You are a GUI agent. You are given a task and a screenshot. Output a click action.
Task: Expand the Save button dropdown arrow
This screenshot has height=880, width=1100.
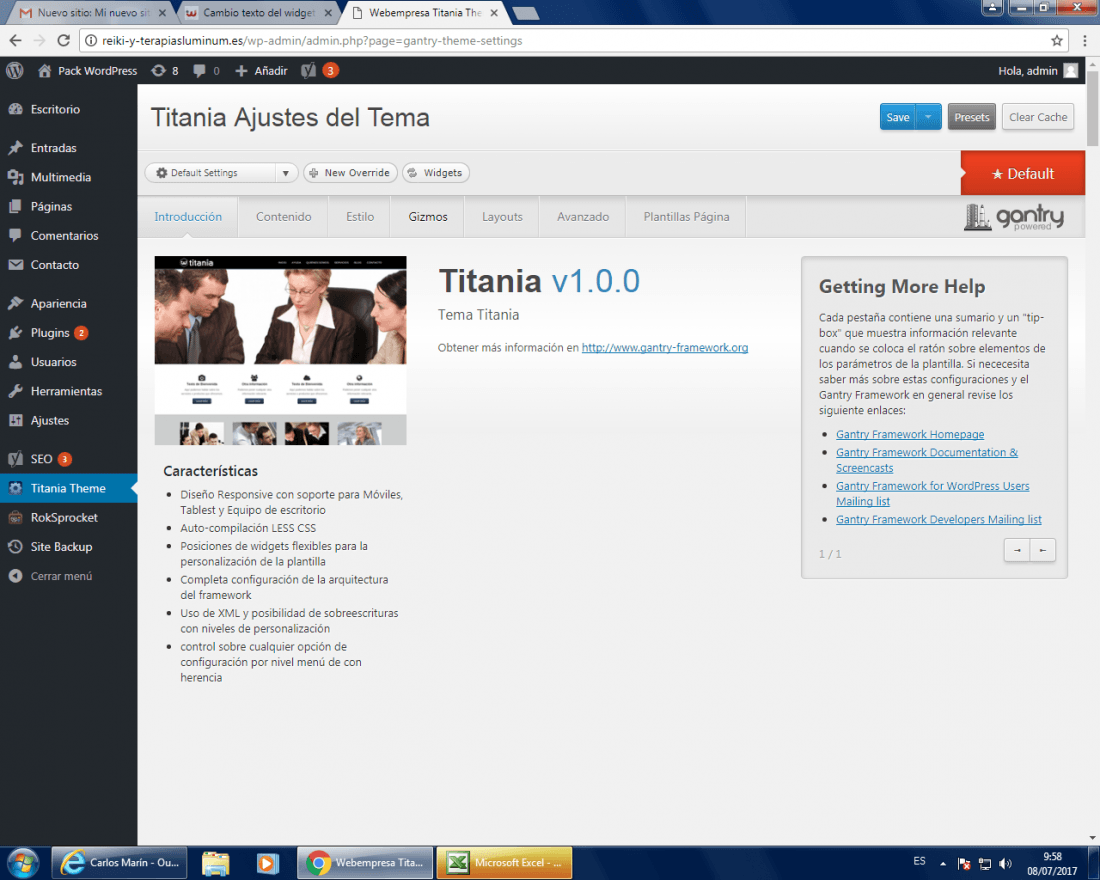(928, 117)
